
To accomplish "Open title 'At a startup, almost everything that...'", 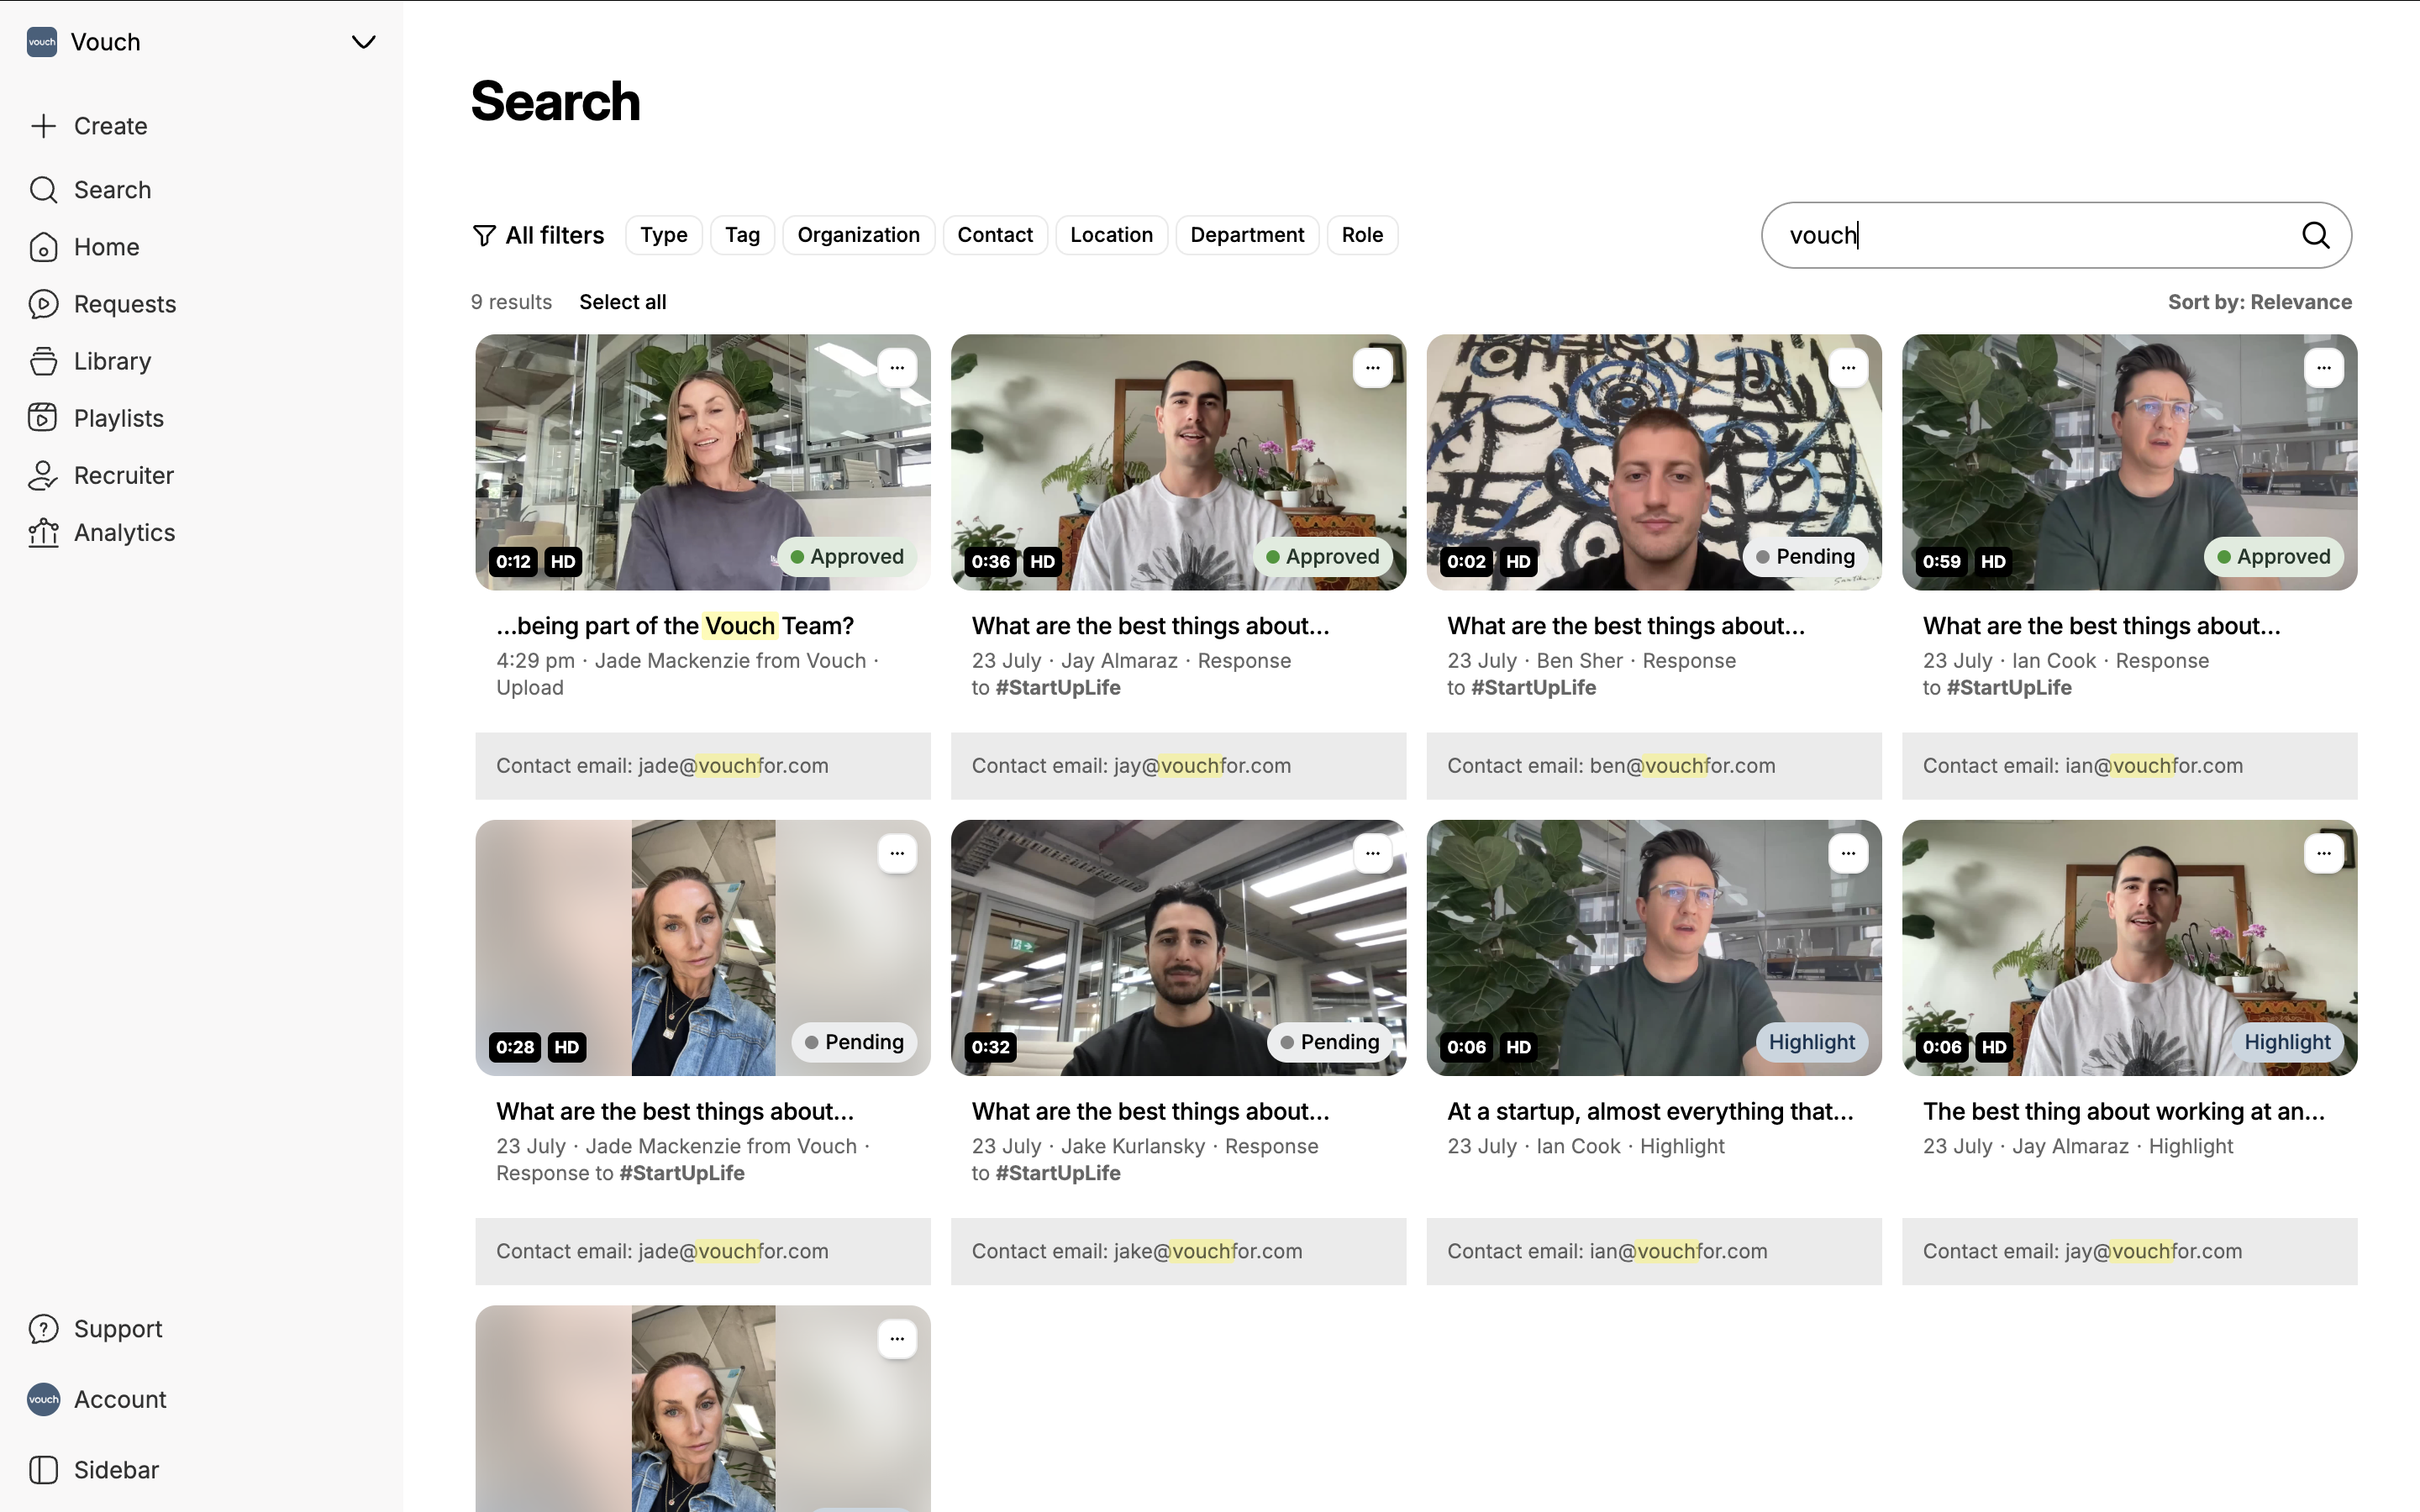I will click(x=1650, y=1111).
